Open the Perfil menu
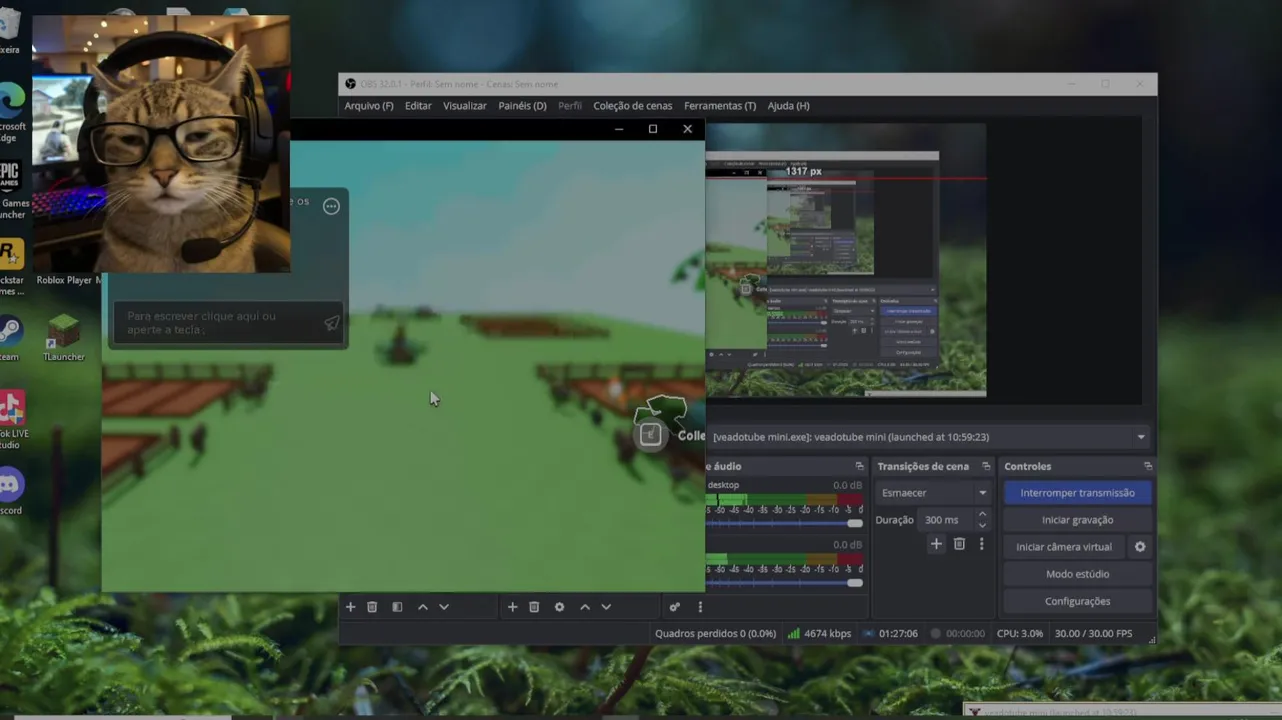 point(570,106)
